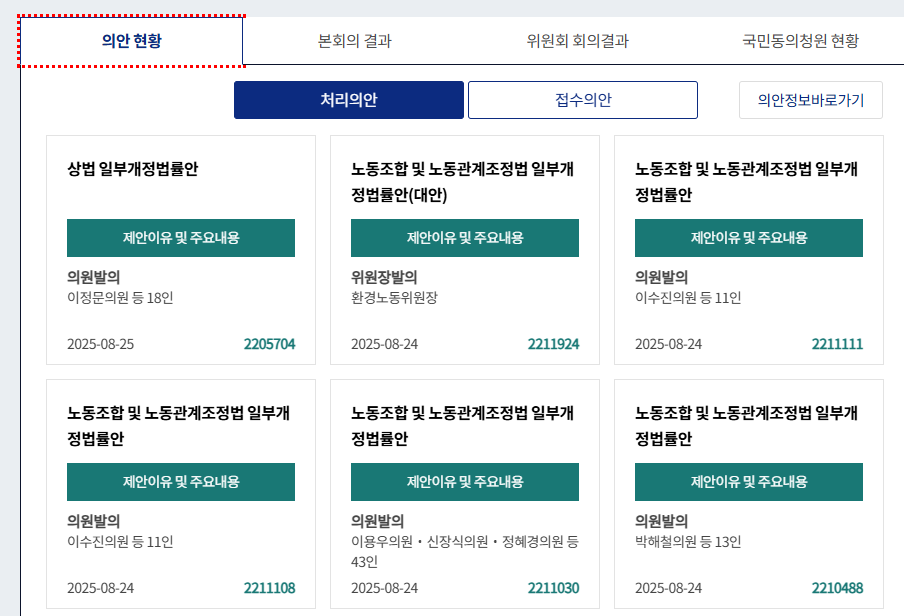View 제안이유 및 주요내용 for 상법 일부개정법률안
Screen dimensions: 904x616
(x=181, y=238)
